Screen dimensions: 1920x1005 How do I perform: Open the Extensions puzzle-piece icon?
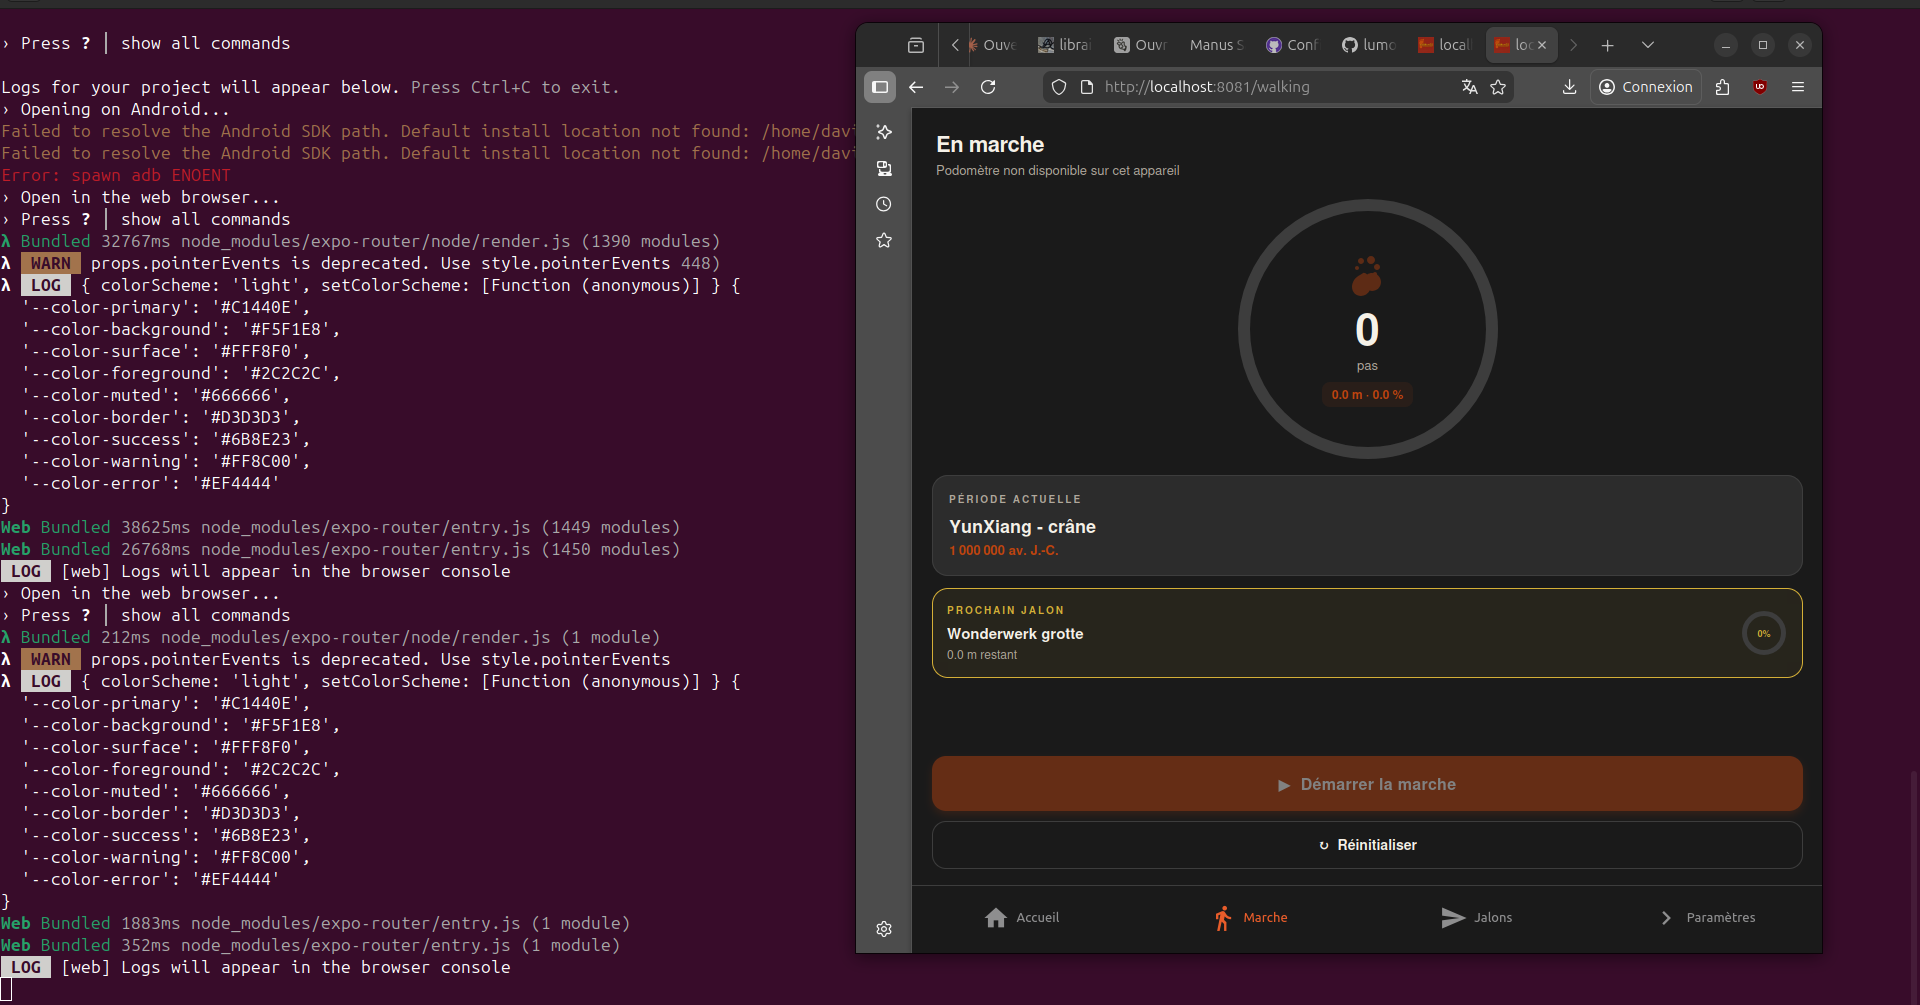1722,87
